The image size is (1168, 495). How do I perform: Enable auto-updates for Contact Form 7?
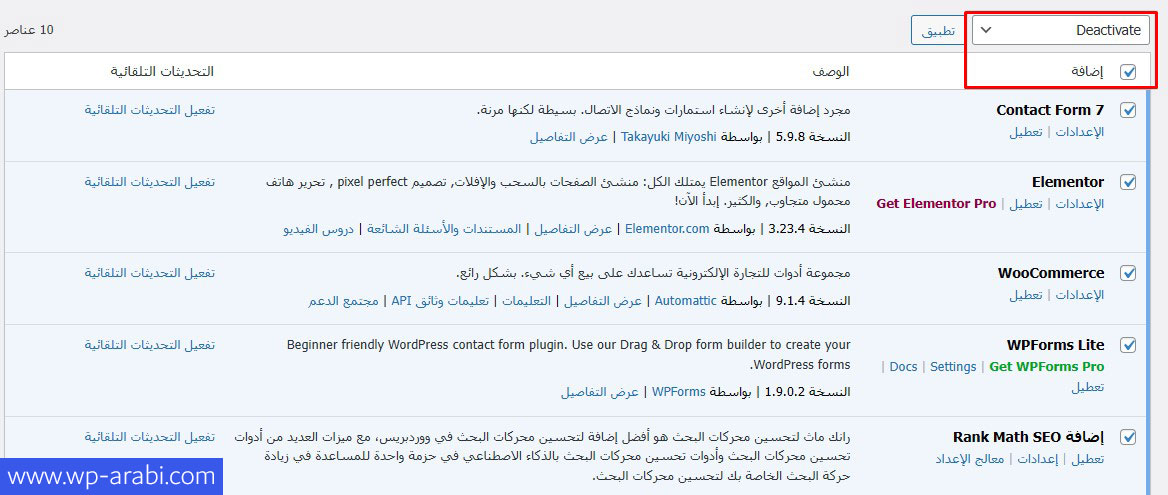click(149, 110)
